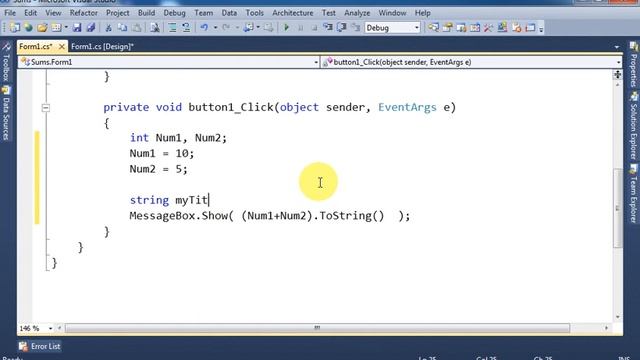Image resolution: width=640 pixels, height=360 pixels.
Task: Uncomment the selected lines icon
Action: coord(186,28)
